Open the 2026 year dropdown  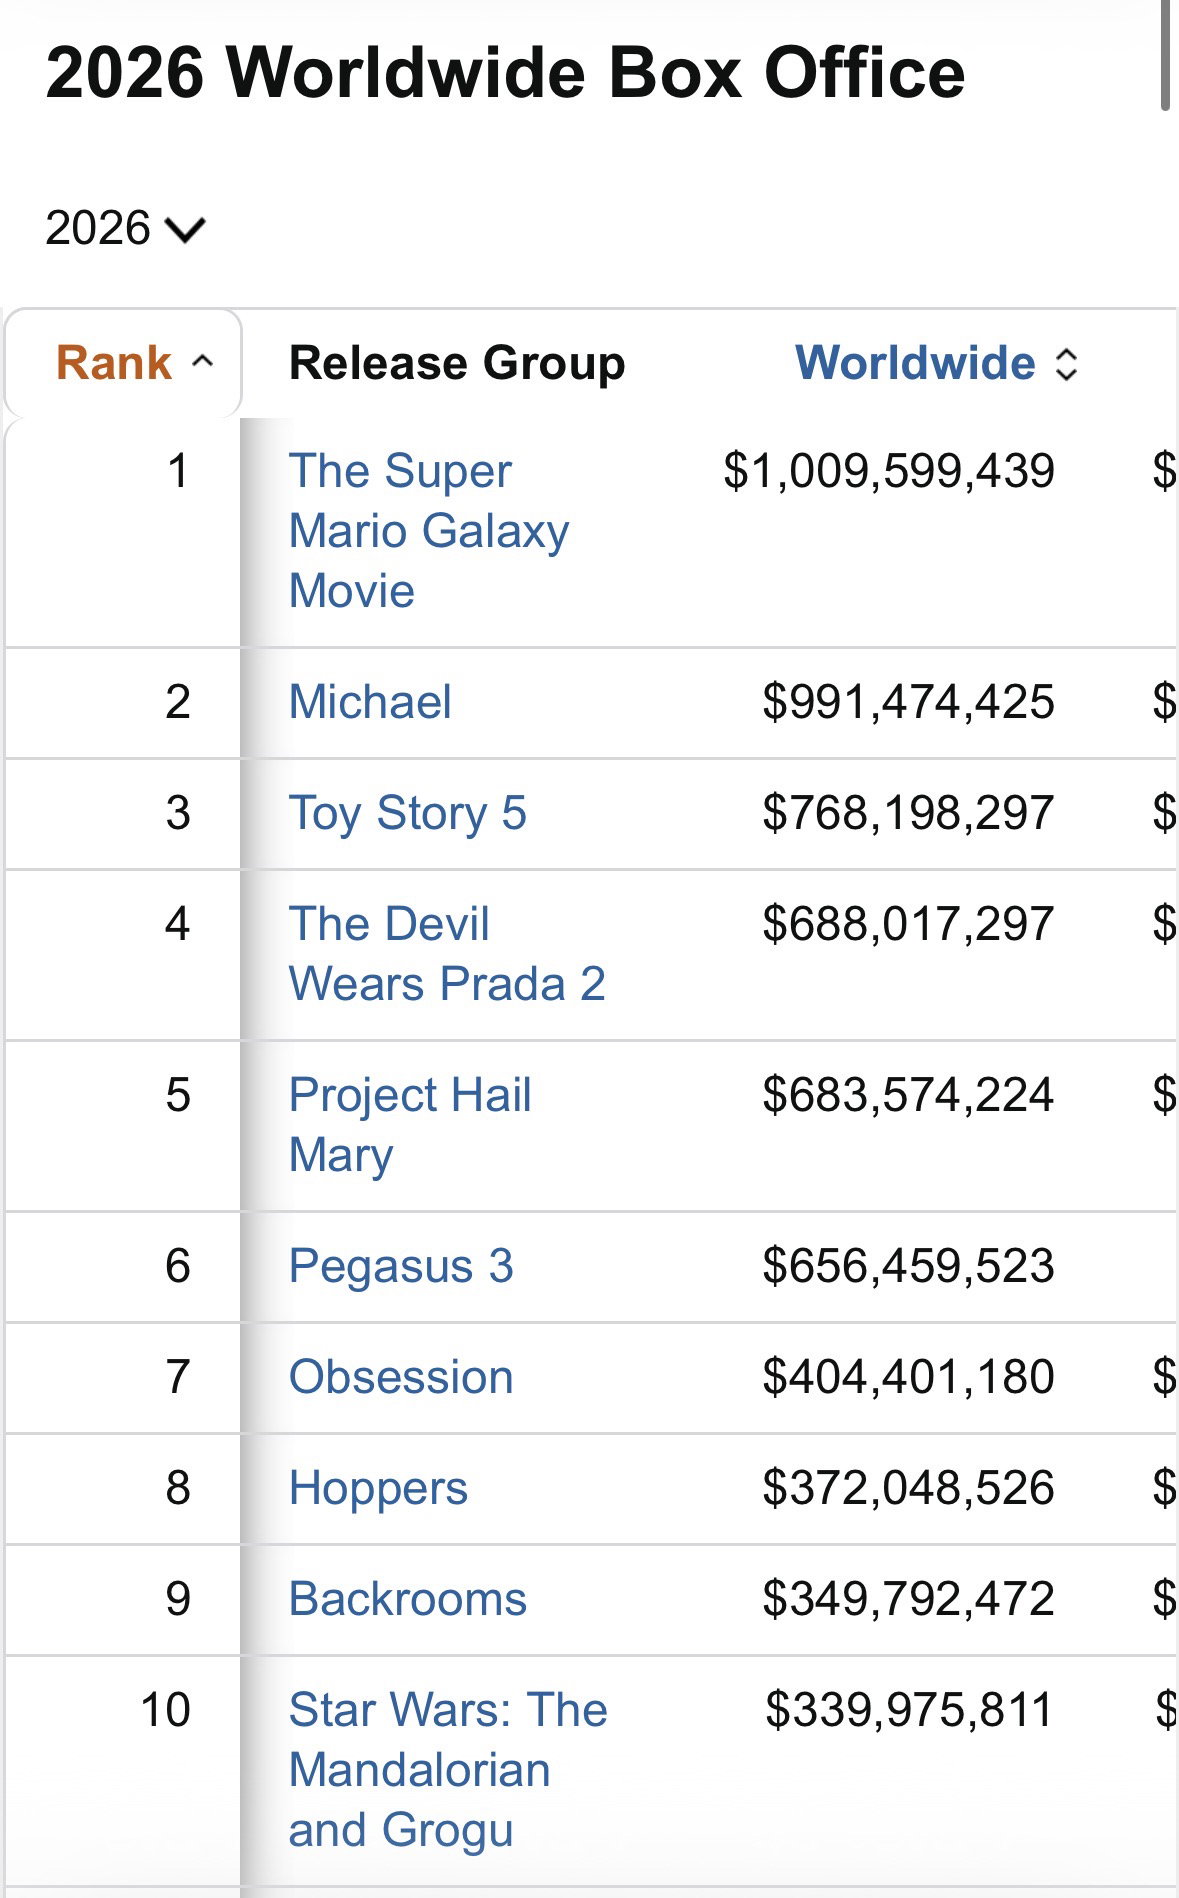(125, 228)
